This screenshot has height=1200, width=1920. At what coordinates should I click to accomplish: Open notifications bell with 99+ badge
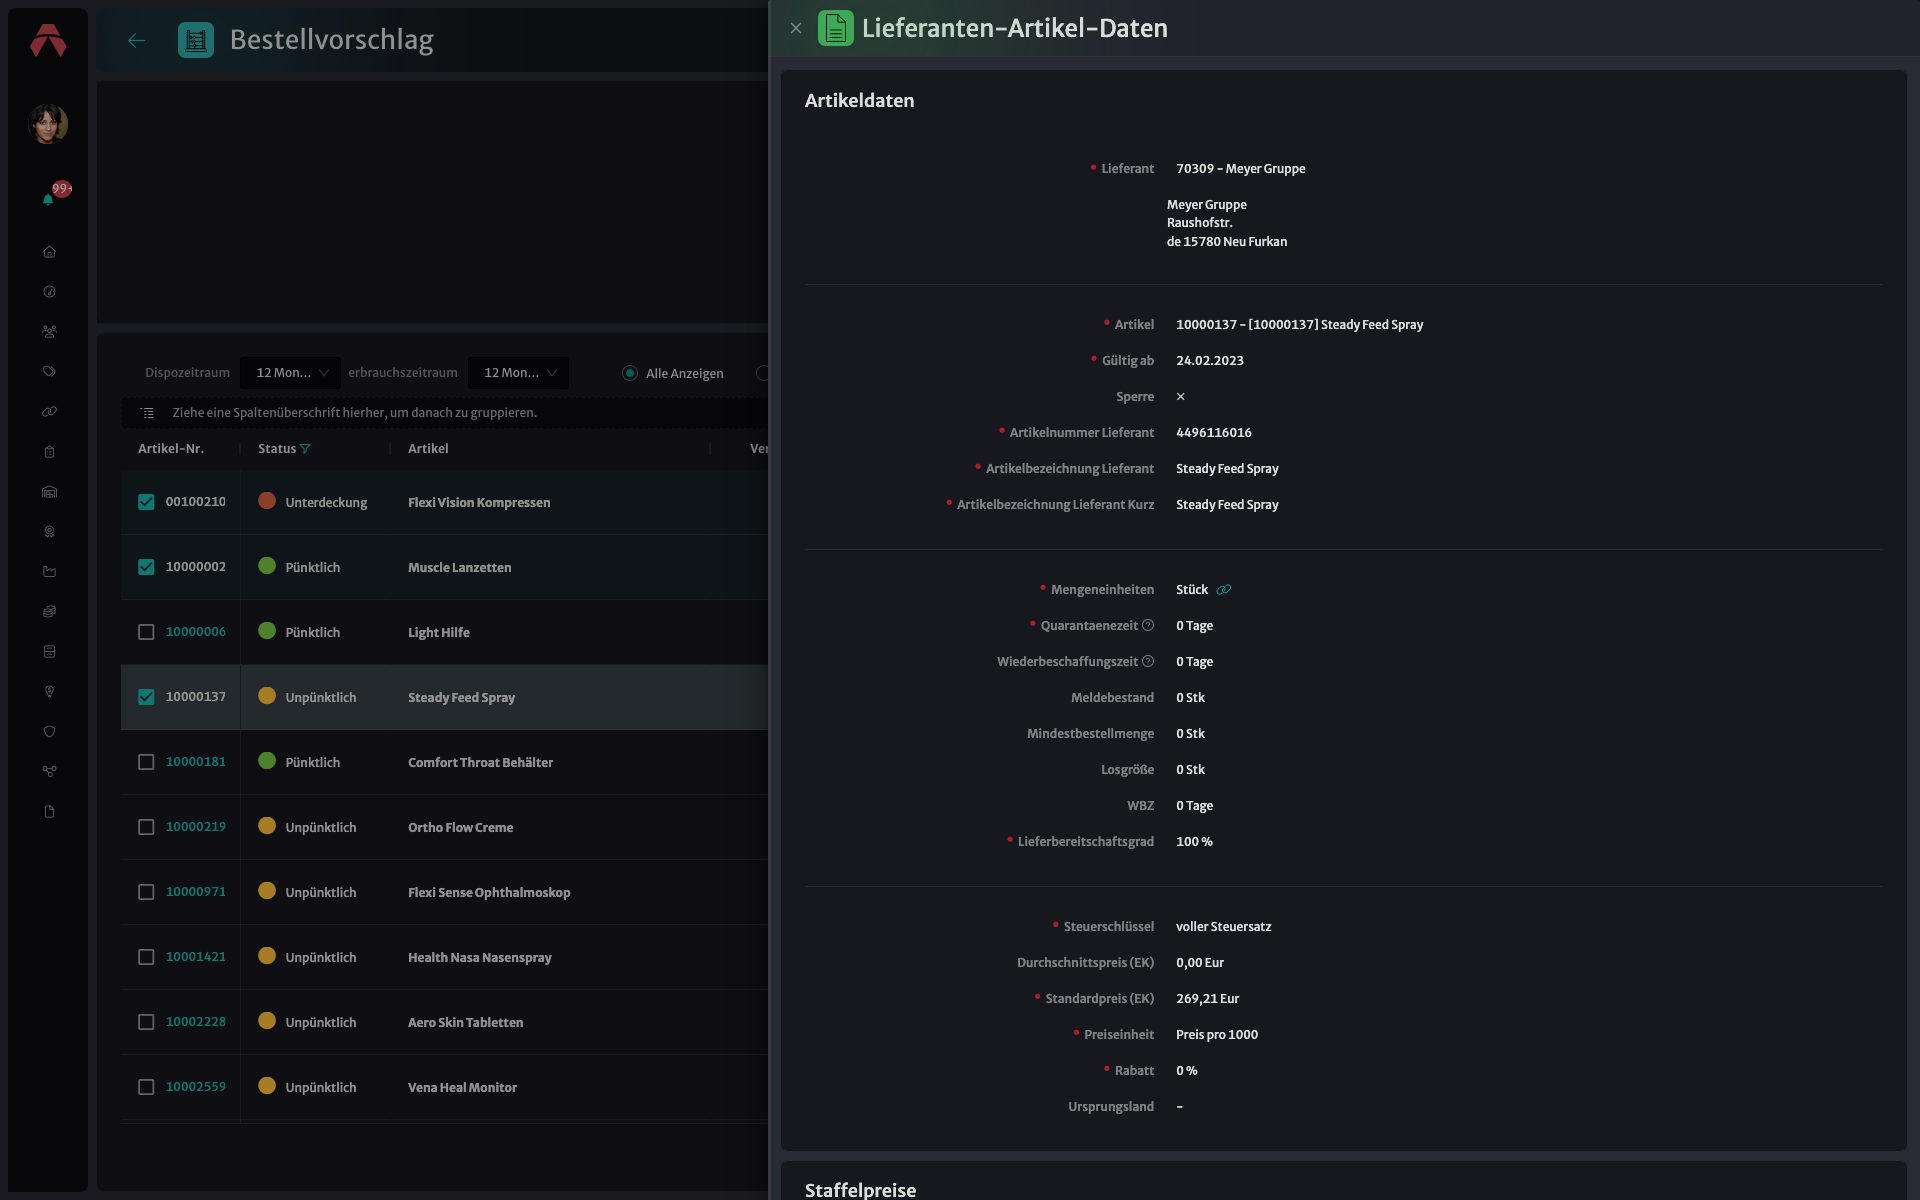tap(48, 199)
